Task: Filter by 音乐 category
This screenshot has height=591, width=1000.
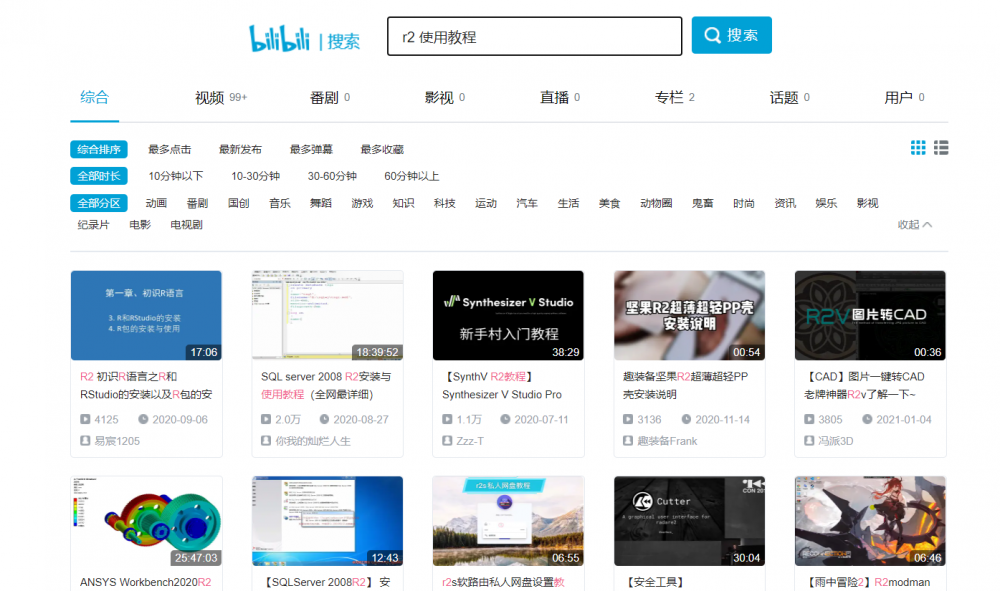Action: (279, 203)
